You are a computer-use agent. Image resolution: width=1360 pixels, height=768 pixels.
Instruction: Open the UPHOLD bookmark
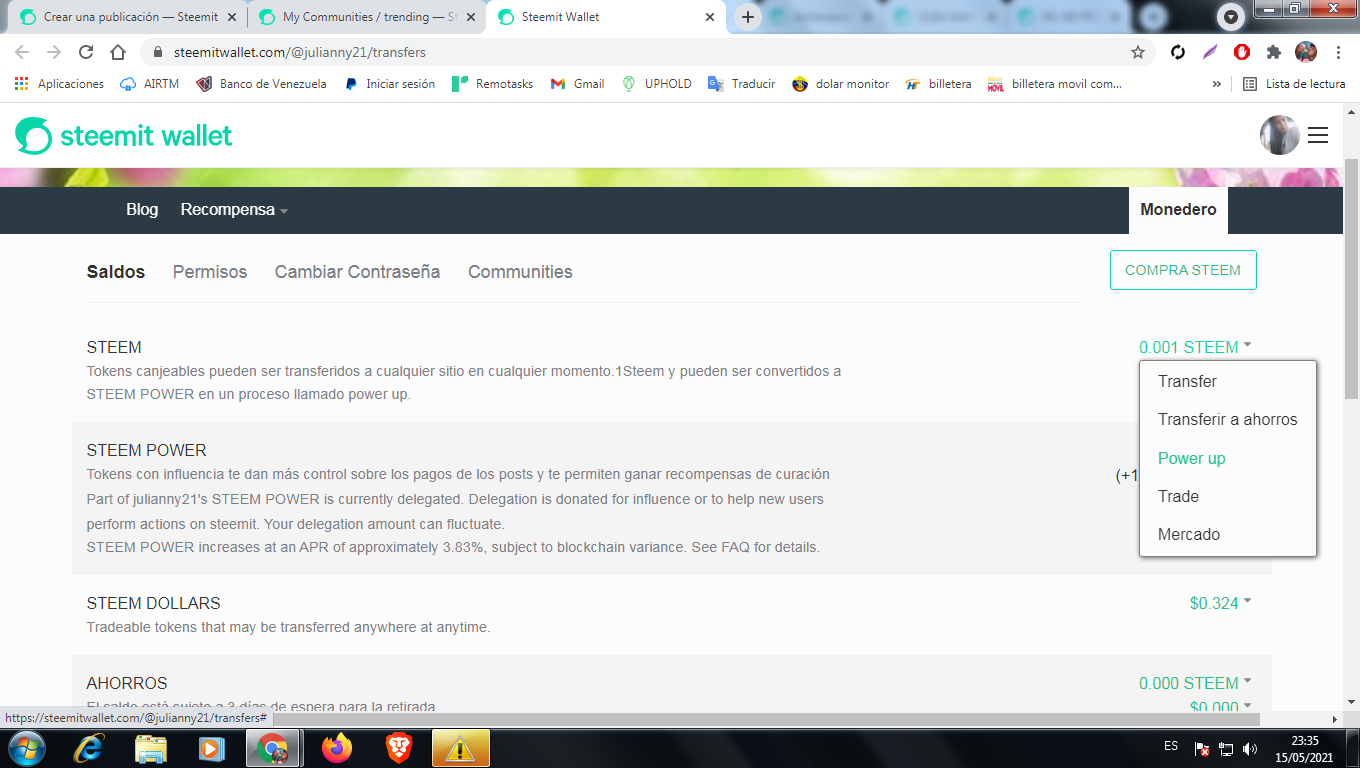coord(656,84)
